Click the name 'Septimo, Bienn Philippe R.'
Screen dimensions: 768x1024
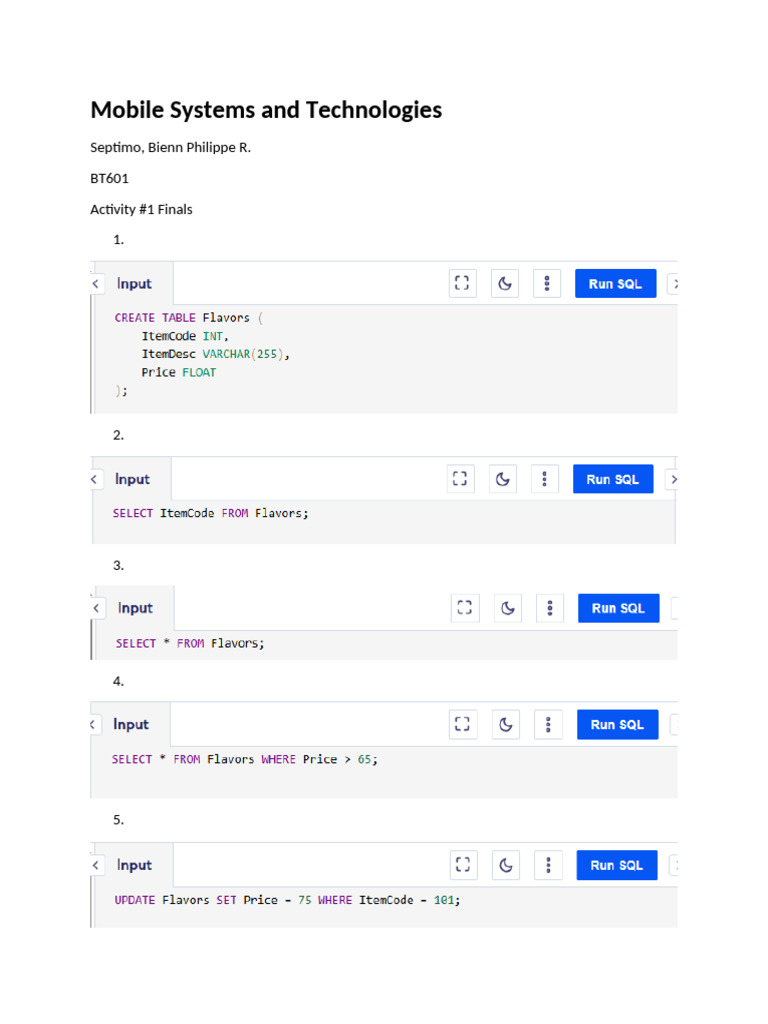tap(170, 148)
